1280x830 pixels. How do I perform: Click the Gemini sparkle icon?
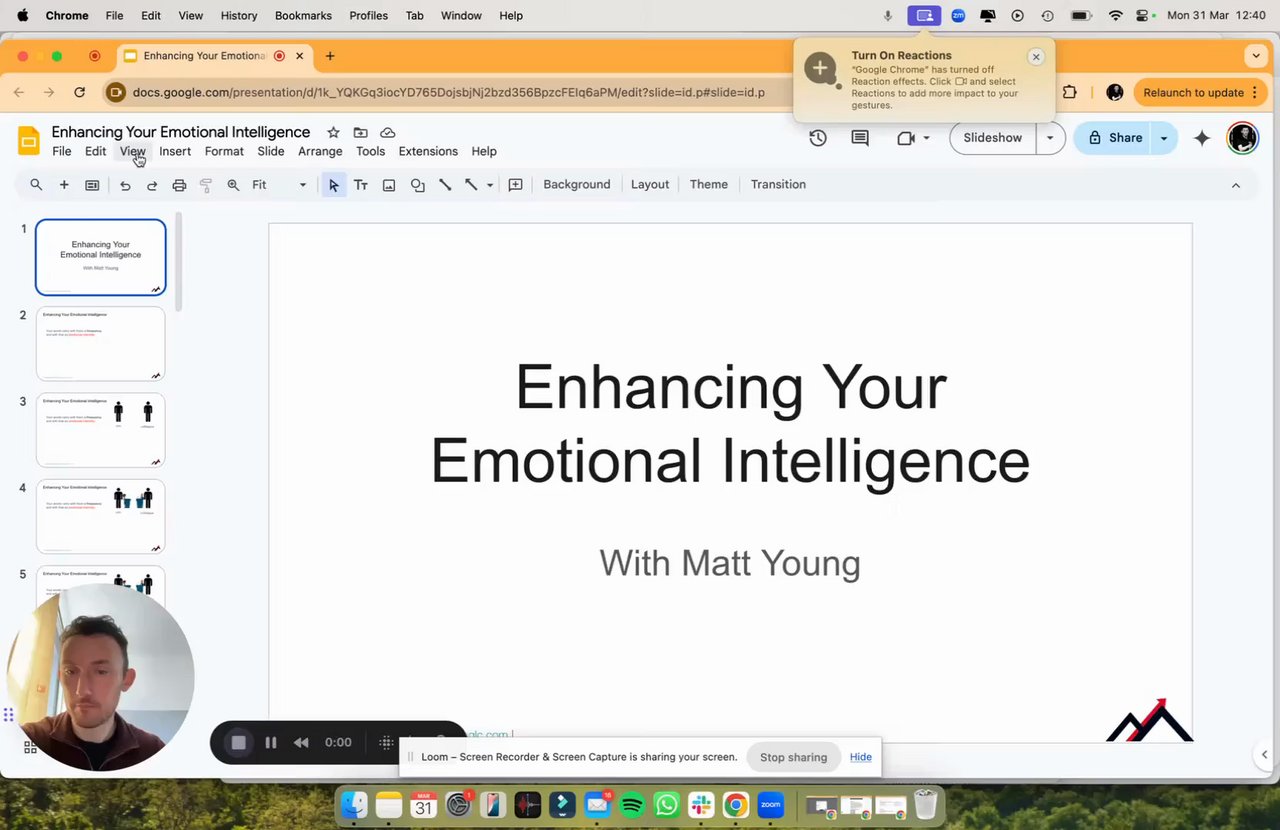1202,138
